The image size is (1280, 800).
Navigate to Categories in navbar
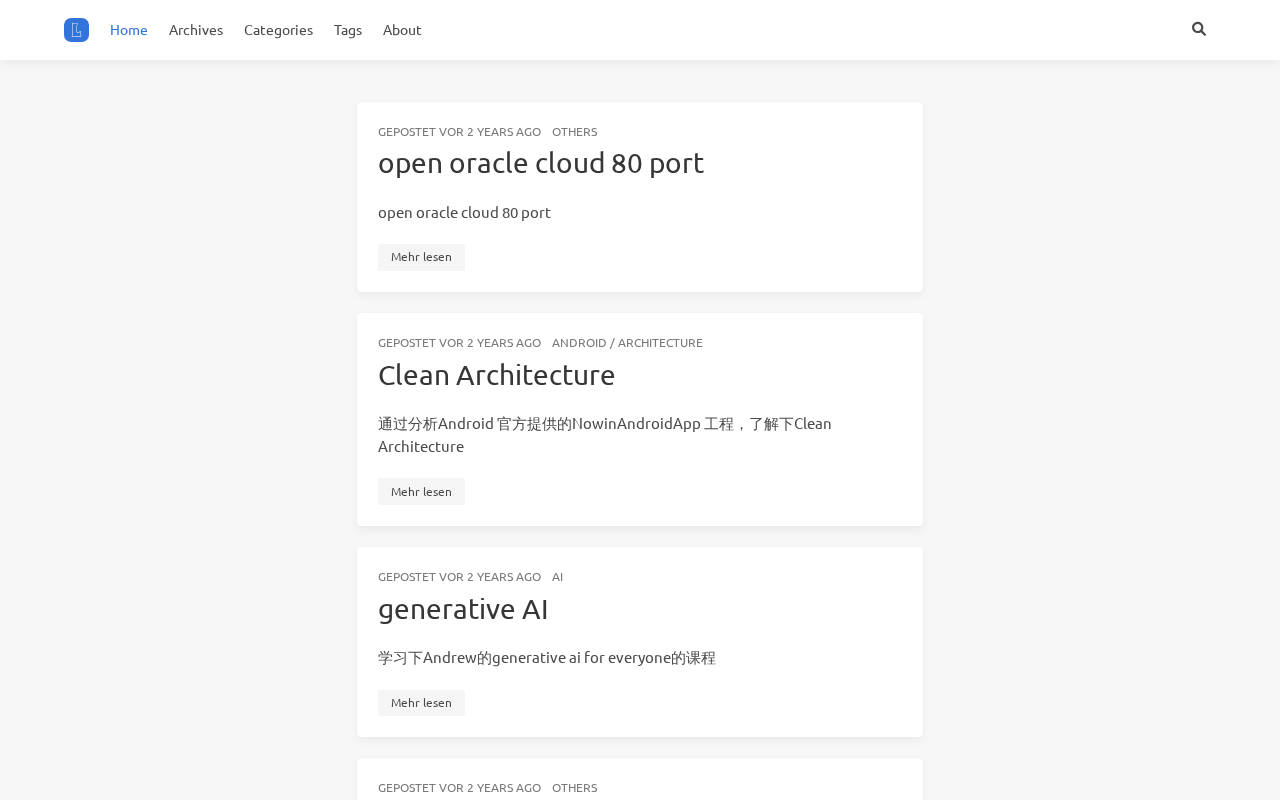pos(278,30)
